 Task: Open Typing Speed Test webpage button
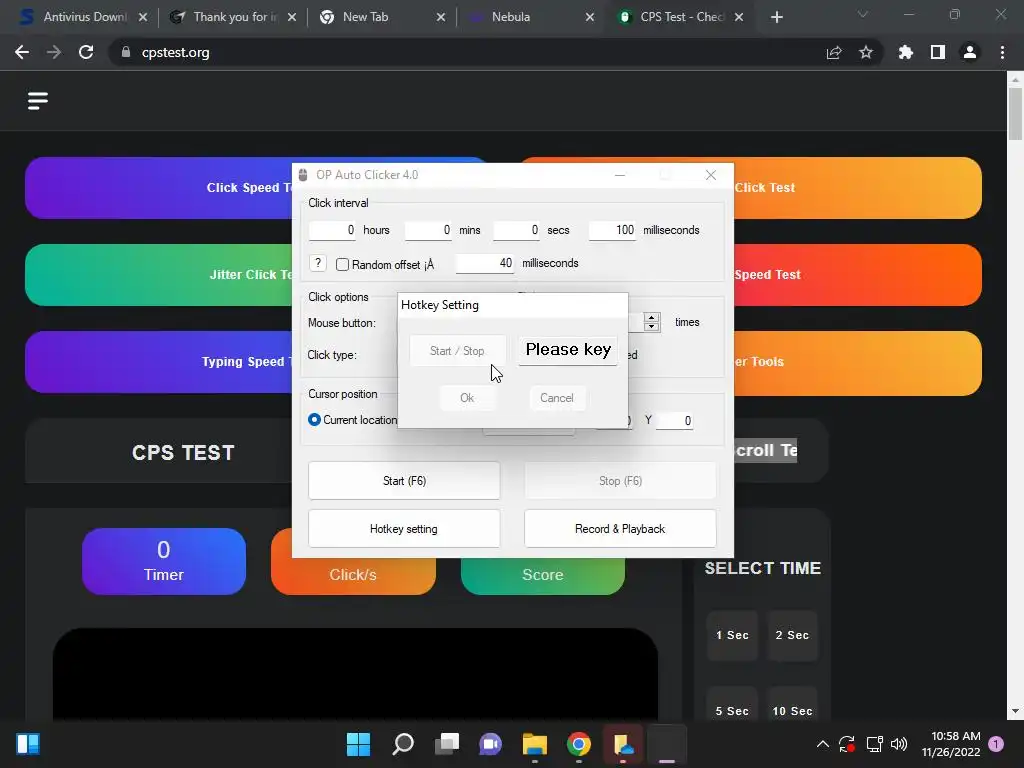pyautogui.click(x=159, y=361)
